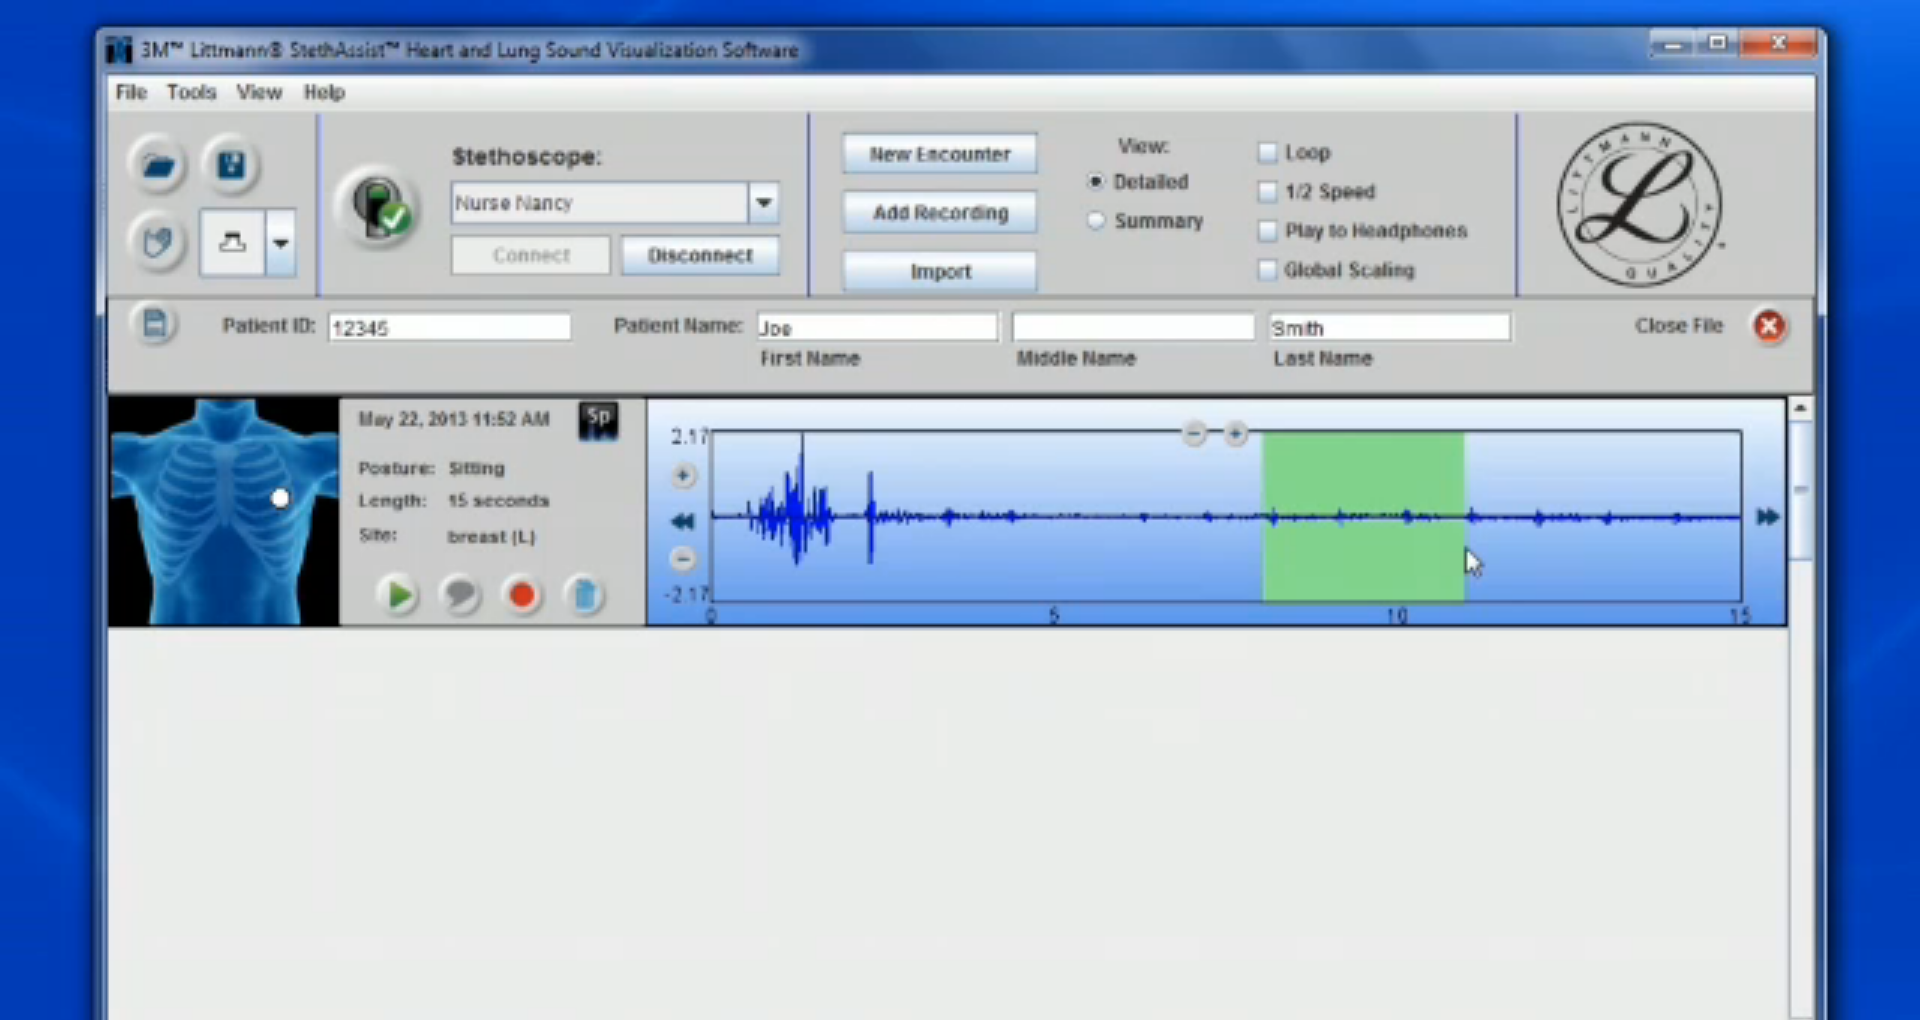Open the File menu
This screenshot has width=1920, height=1020.
[131, 92]
